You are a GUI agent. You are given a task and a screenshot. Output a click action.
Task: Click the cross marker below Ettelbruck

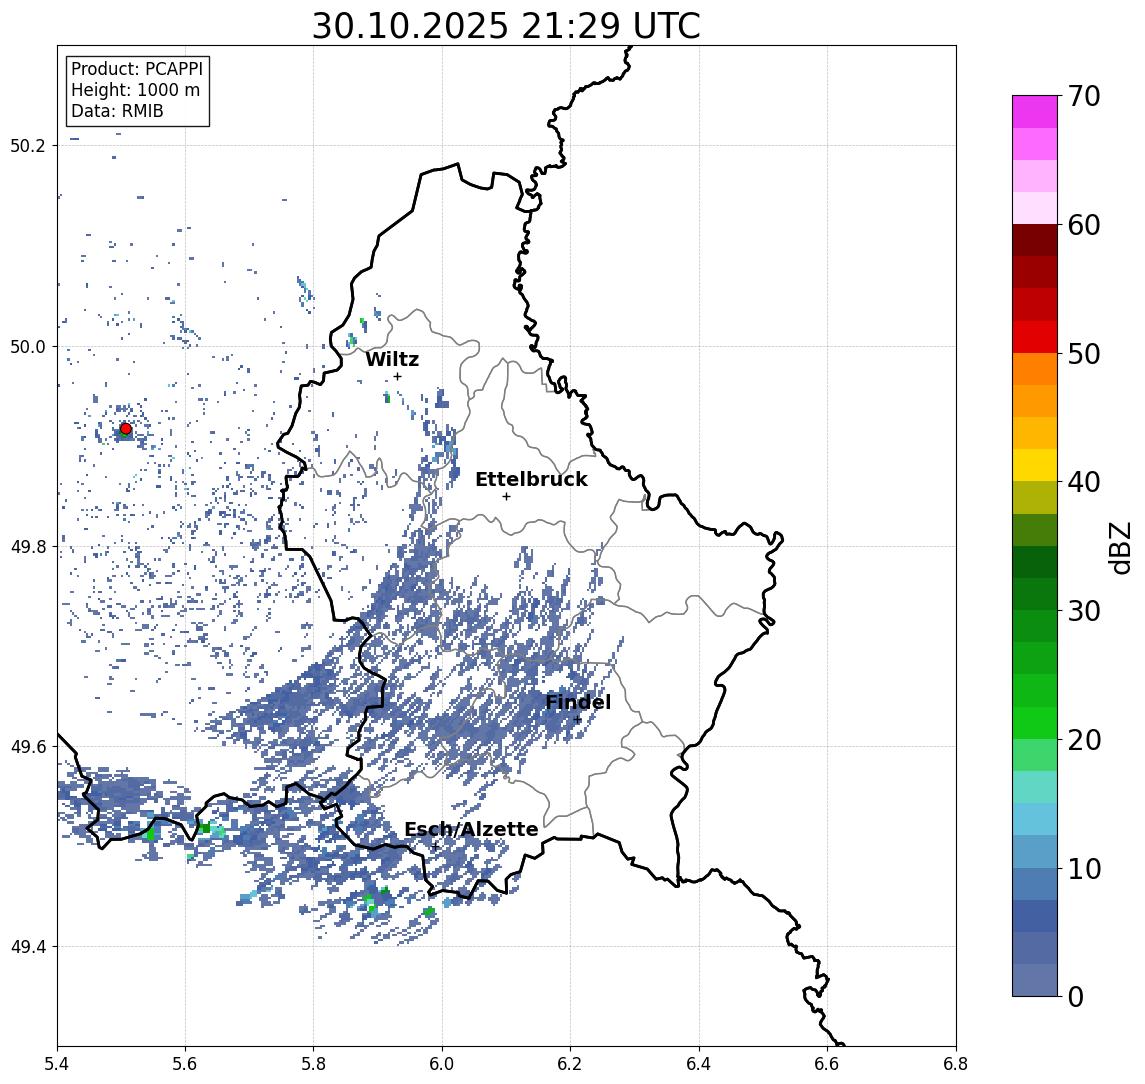tap(506, 497)
